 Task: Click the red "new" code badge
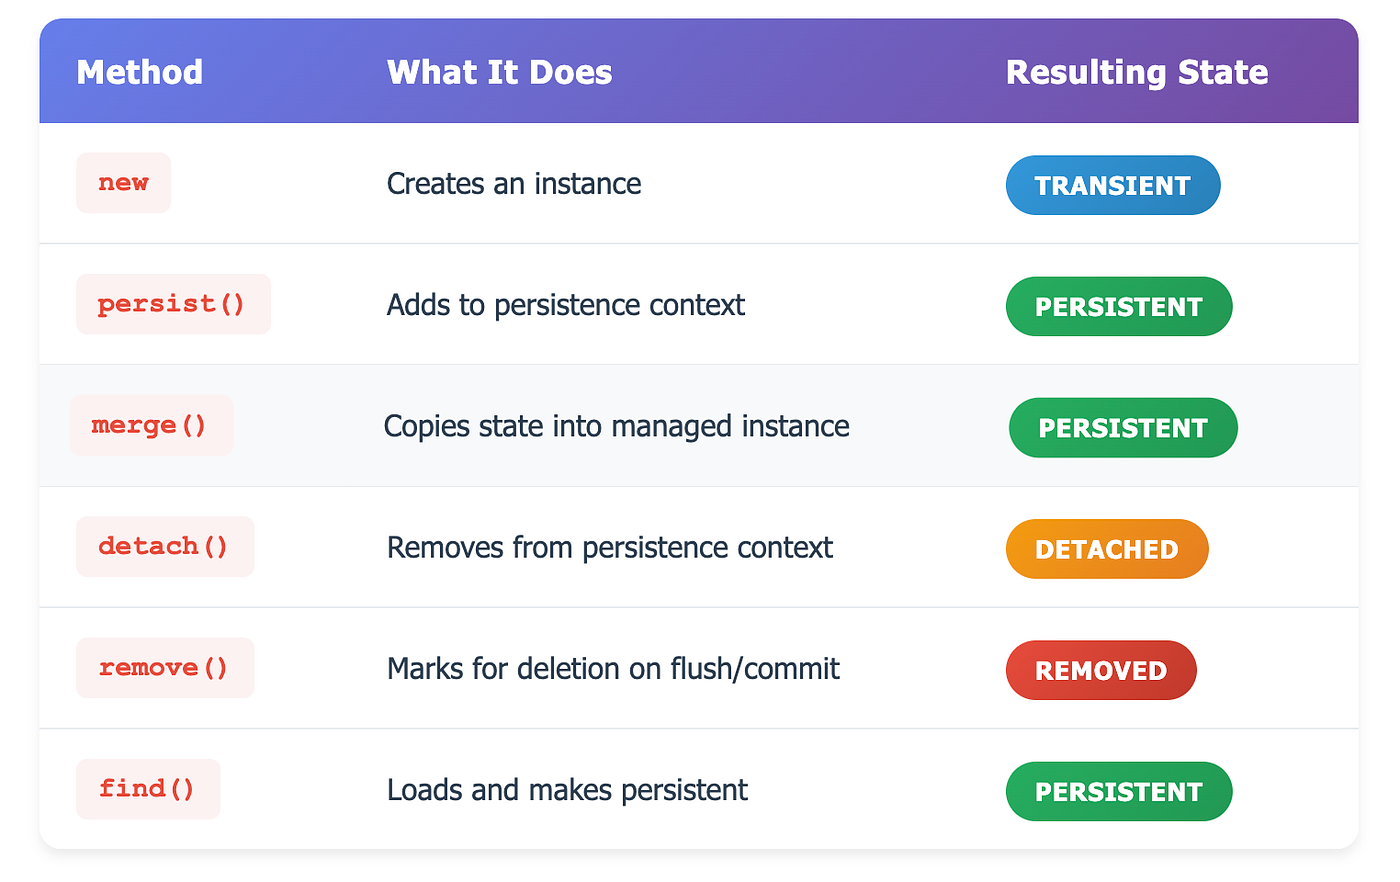[123, 183]
